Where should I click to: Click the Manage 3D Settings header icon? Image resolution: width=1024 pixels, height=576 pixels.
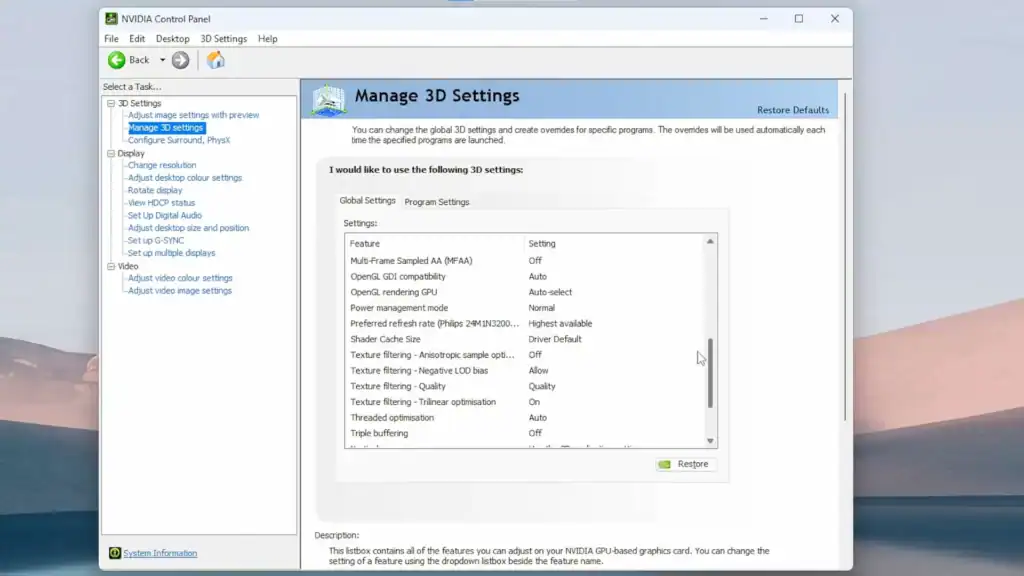[x=328, y=100]
